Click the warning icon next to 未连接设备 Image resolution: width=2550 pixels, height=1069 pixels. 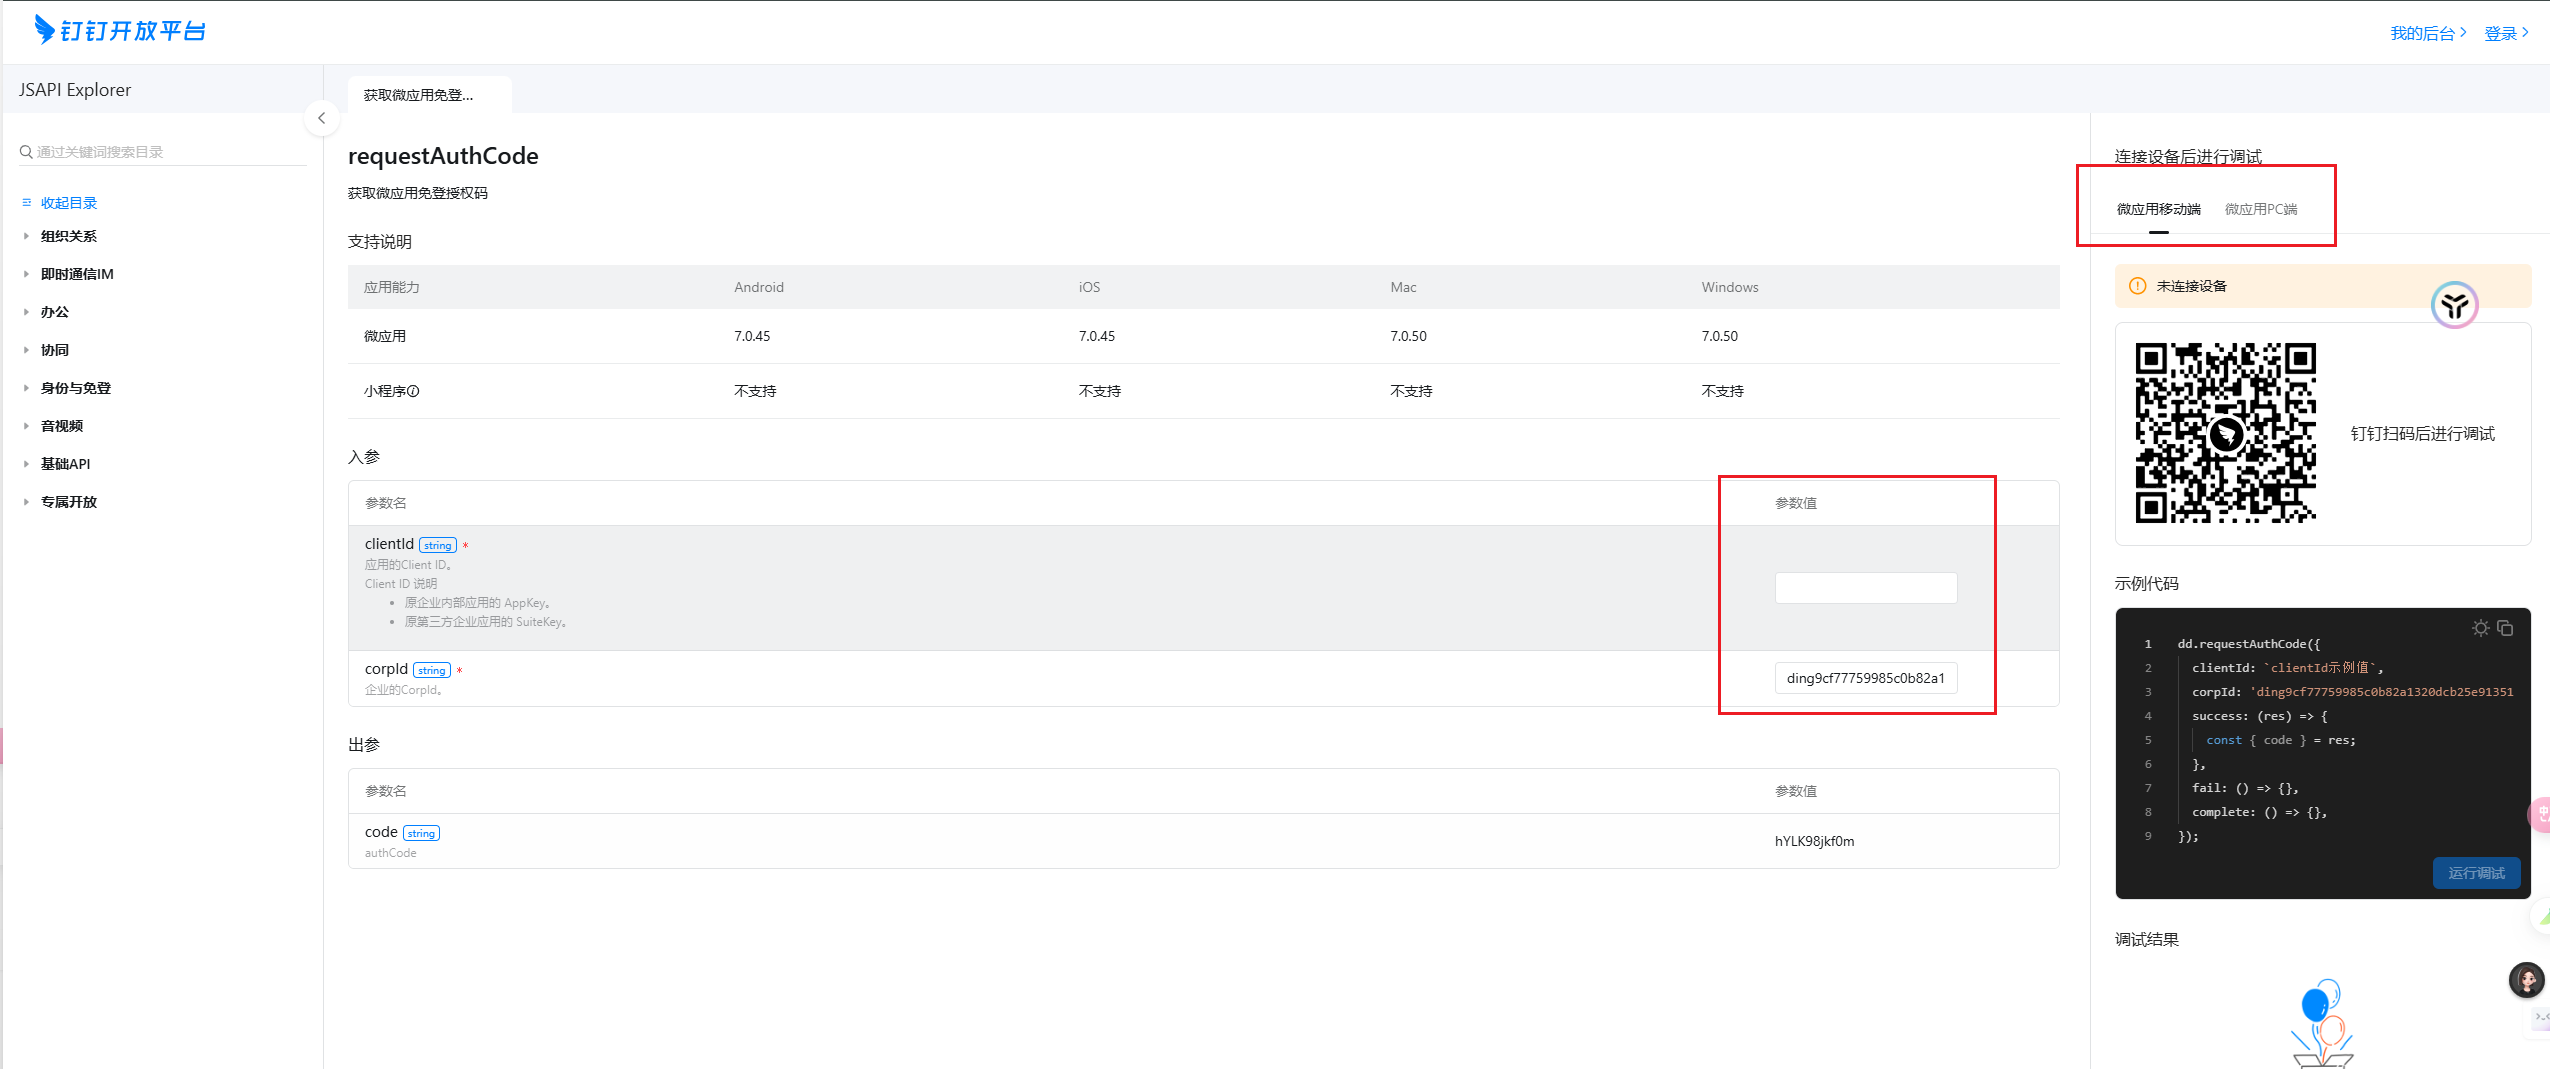2138,286
